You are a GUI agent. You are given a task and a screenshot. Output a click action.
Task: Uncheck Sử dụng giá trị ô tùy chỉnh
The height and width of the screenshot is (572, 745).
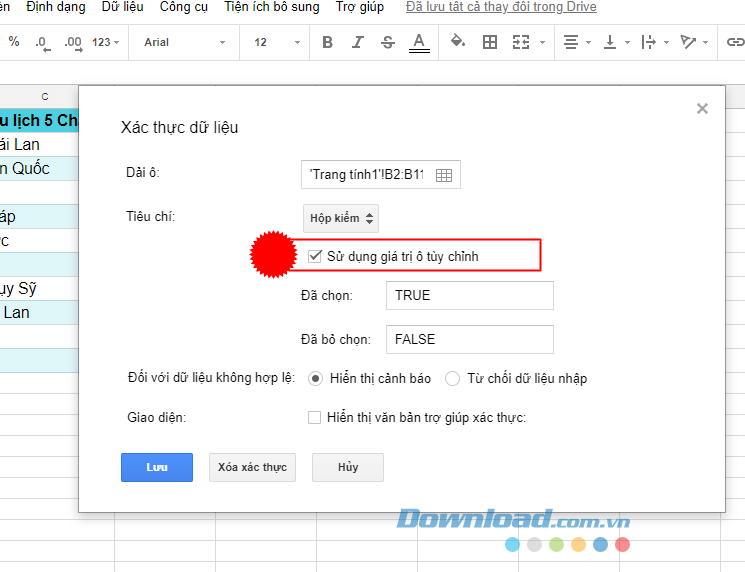(315, 257)
